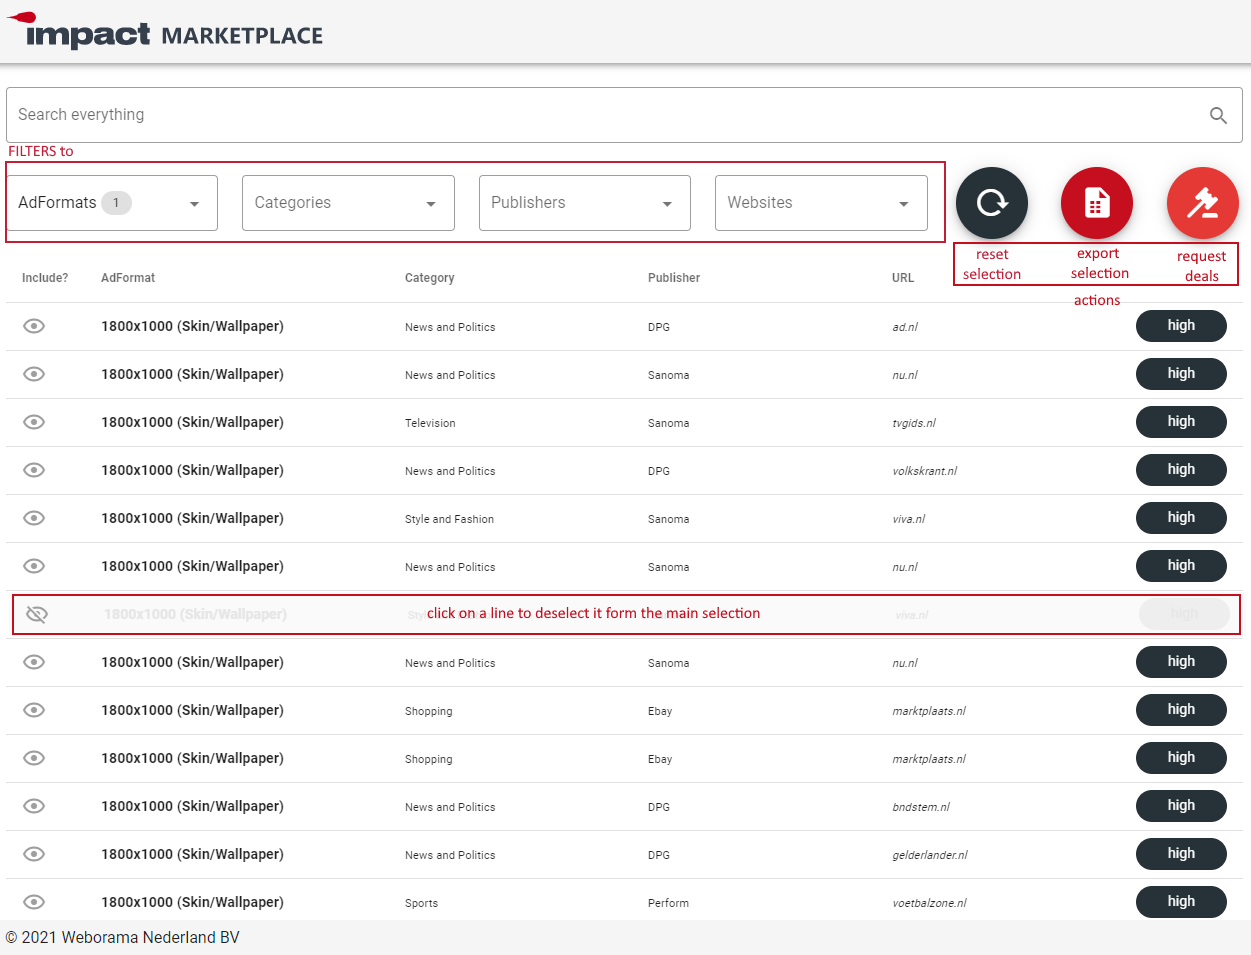
Task: Click the reset selection circular arrow button
Action: 992,203
